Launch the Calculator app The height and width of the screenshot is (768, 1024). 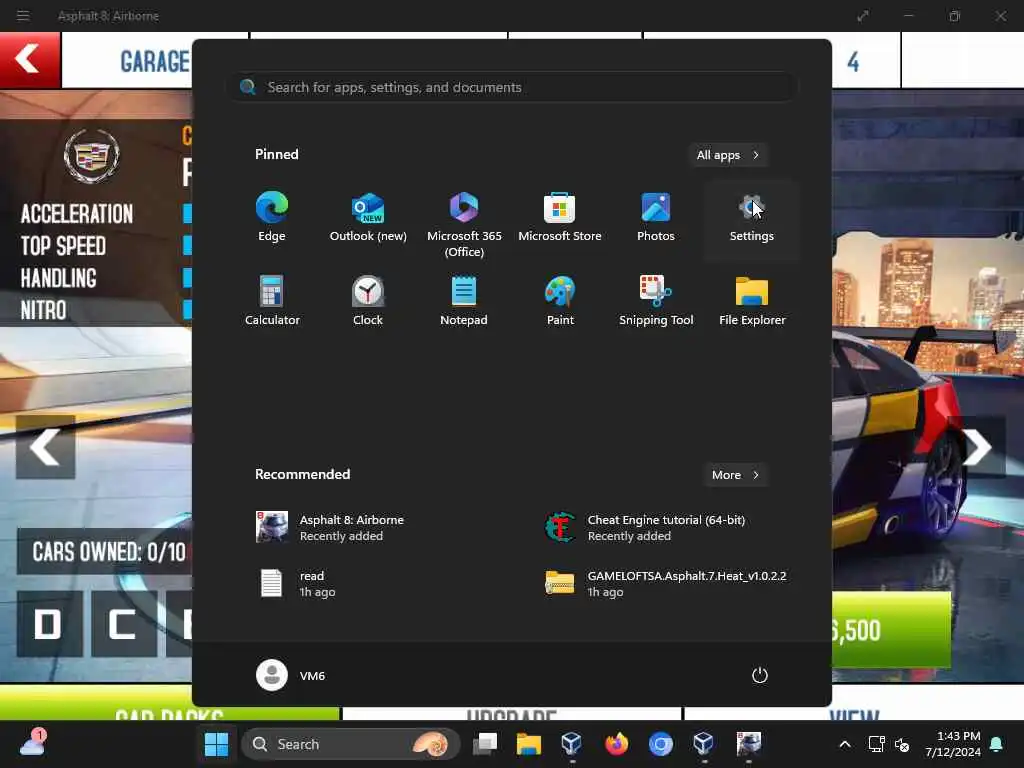coord(272,302)
